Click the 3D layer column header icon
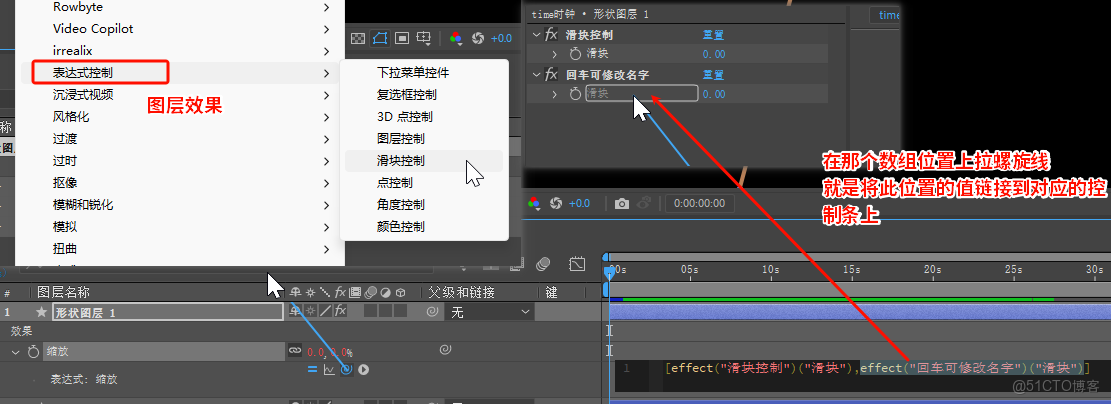The height and width of the screenshot is (404, 1111). click(x=400, y=293)
